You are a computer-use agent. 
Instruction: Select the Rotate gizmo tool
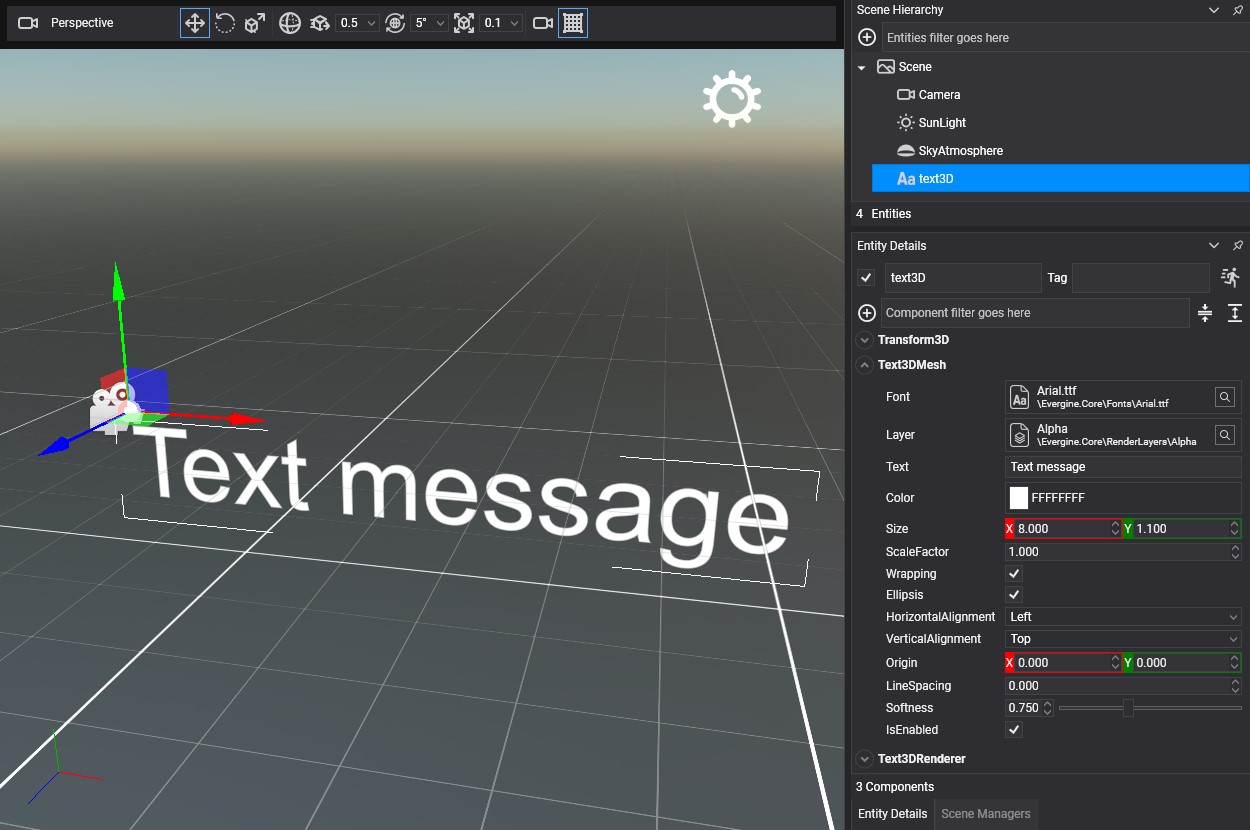pos(225,23)
